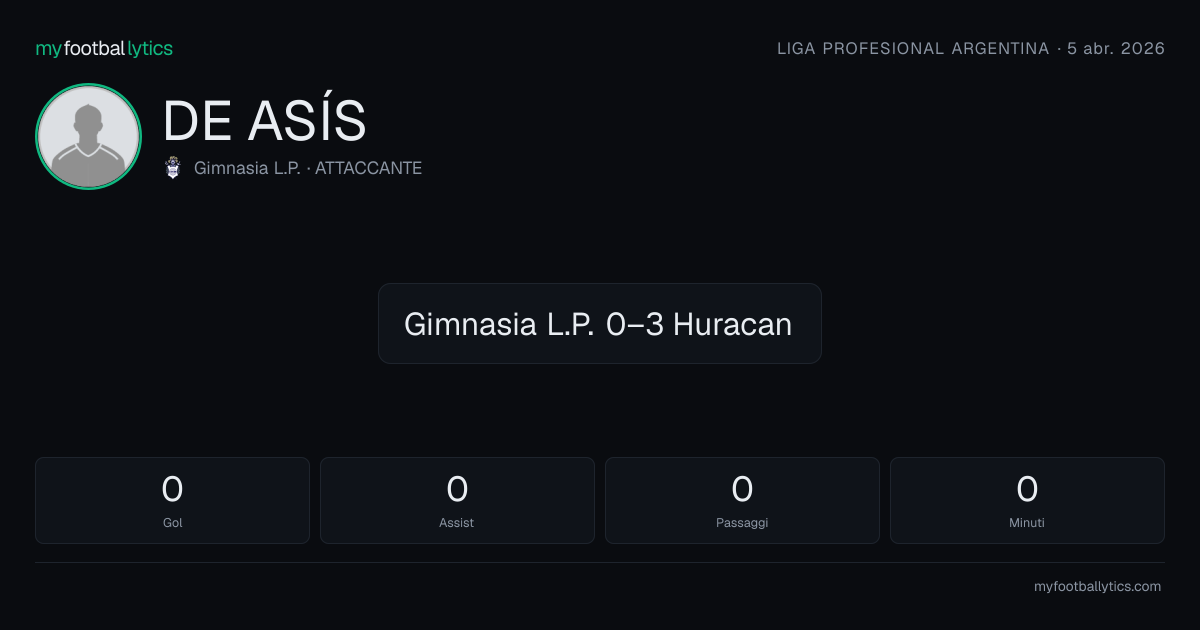Click the zero value above Passaggi
Viewport: 1200px width, 630px height.
[x=742, y=489]
